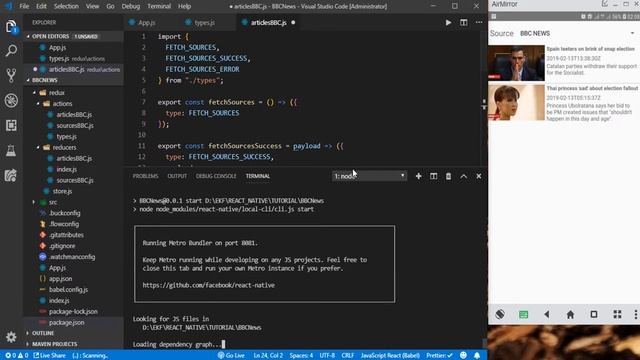The height and width of the screenshot is (360, 640).
Task: Open the Terminal menu
Action: pyautogui.click(x=159, y=6)
